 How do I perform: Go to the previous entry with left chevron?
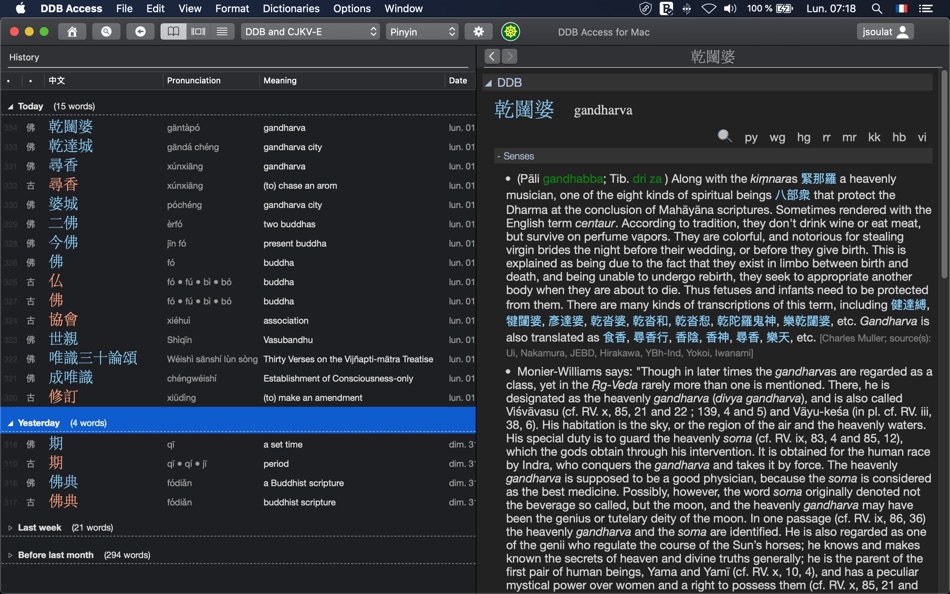[x=492, y=56]
